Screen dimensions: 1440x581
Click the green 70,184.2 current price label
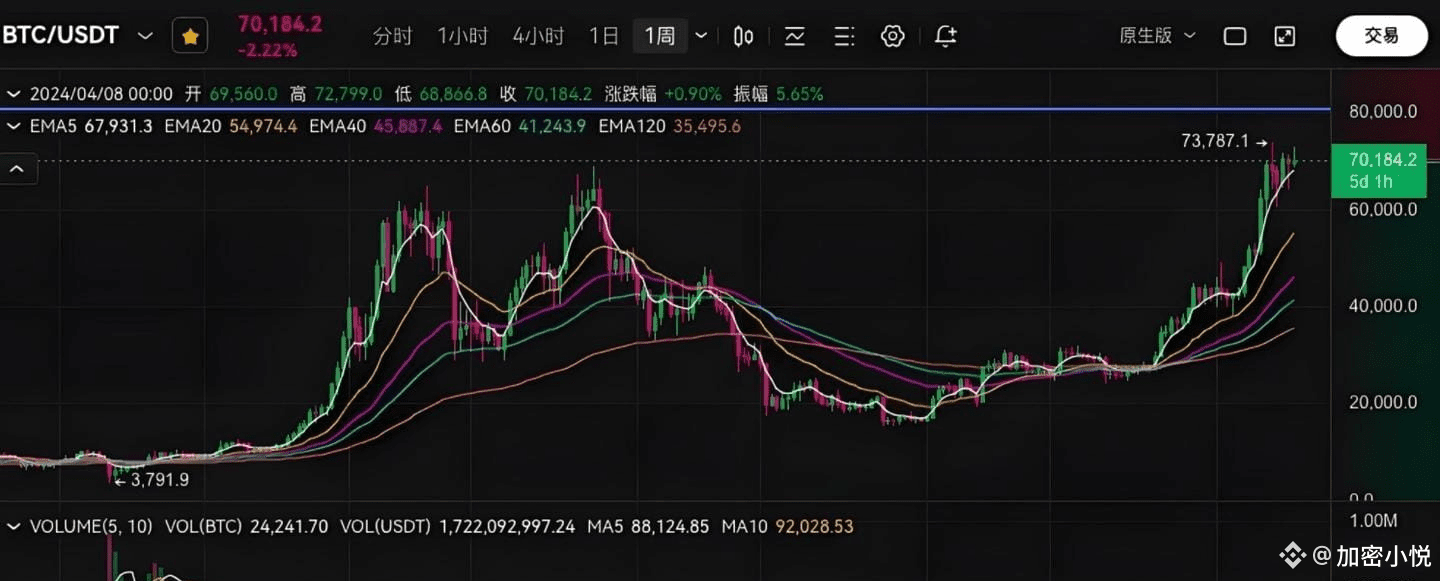(1379, 170)
